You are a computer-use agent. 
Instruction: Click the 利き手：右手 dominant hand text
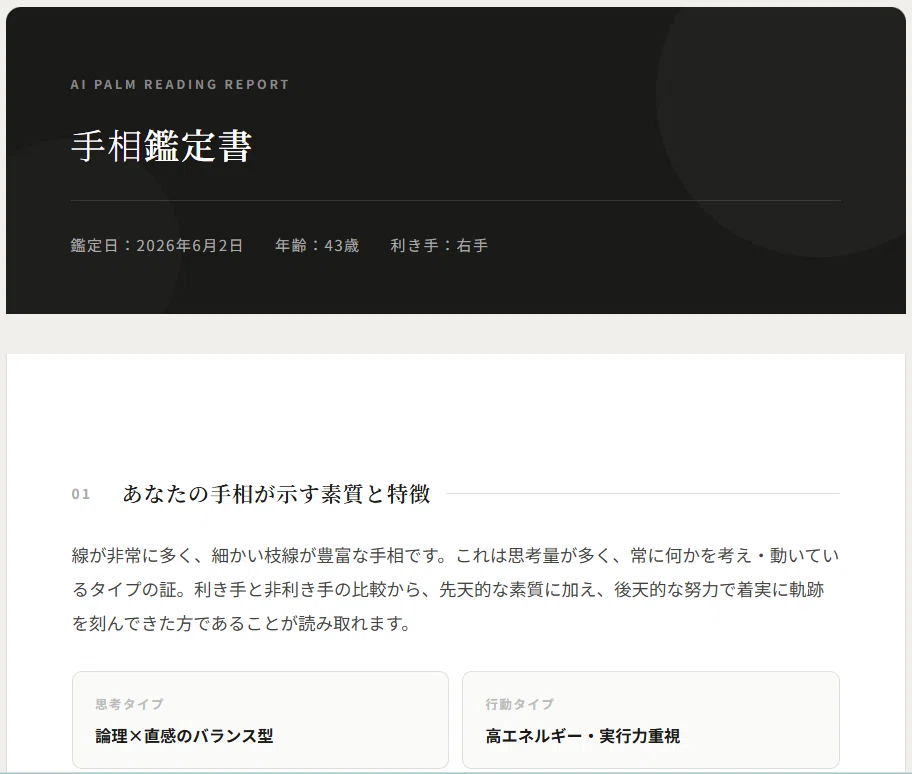coord(439,245)
